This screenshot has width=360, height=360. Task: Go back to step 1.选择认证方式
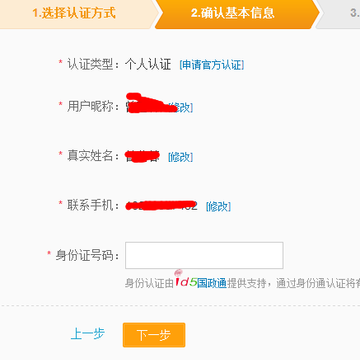pyautogui.click(x=74, y=14)
